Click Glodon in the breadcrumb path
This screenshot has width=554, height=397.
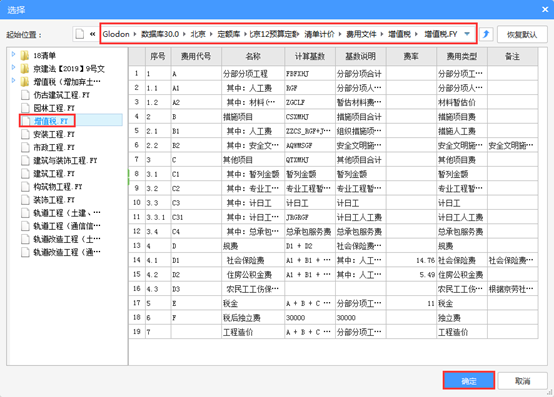[116, 34]
